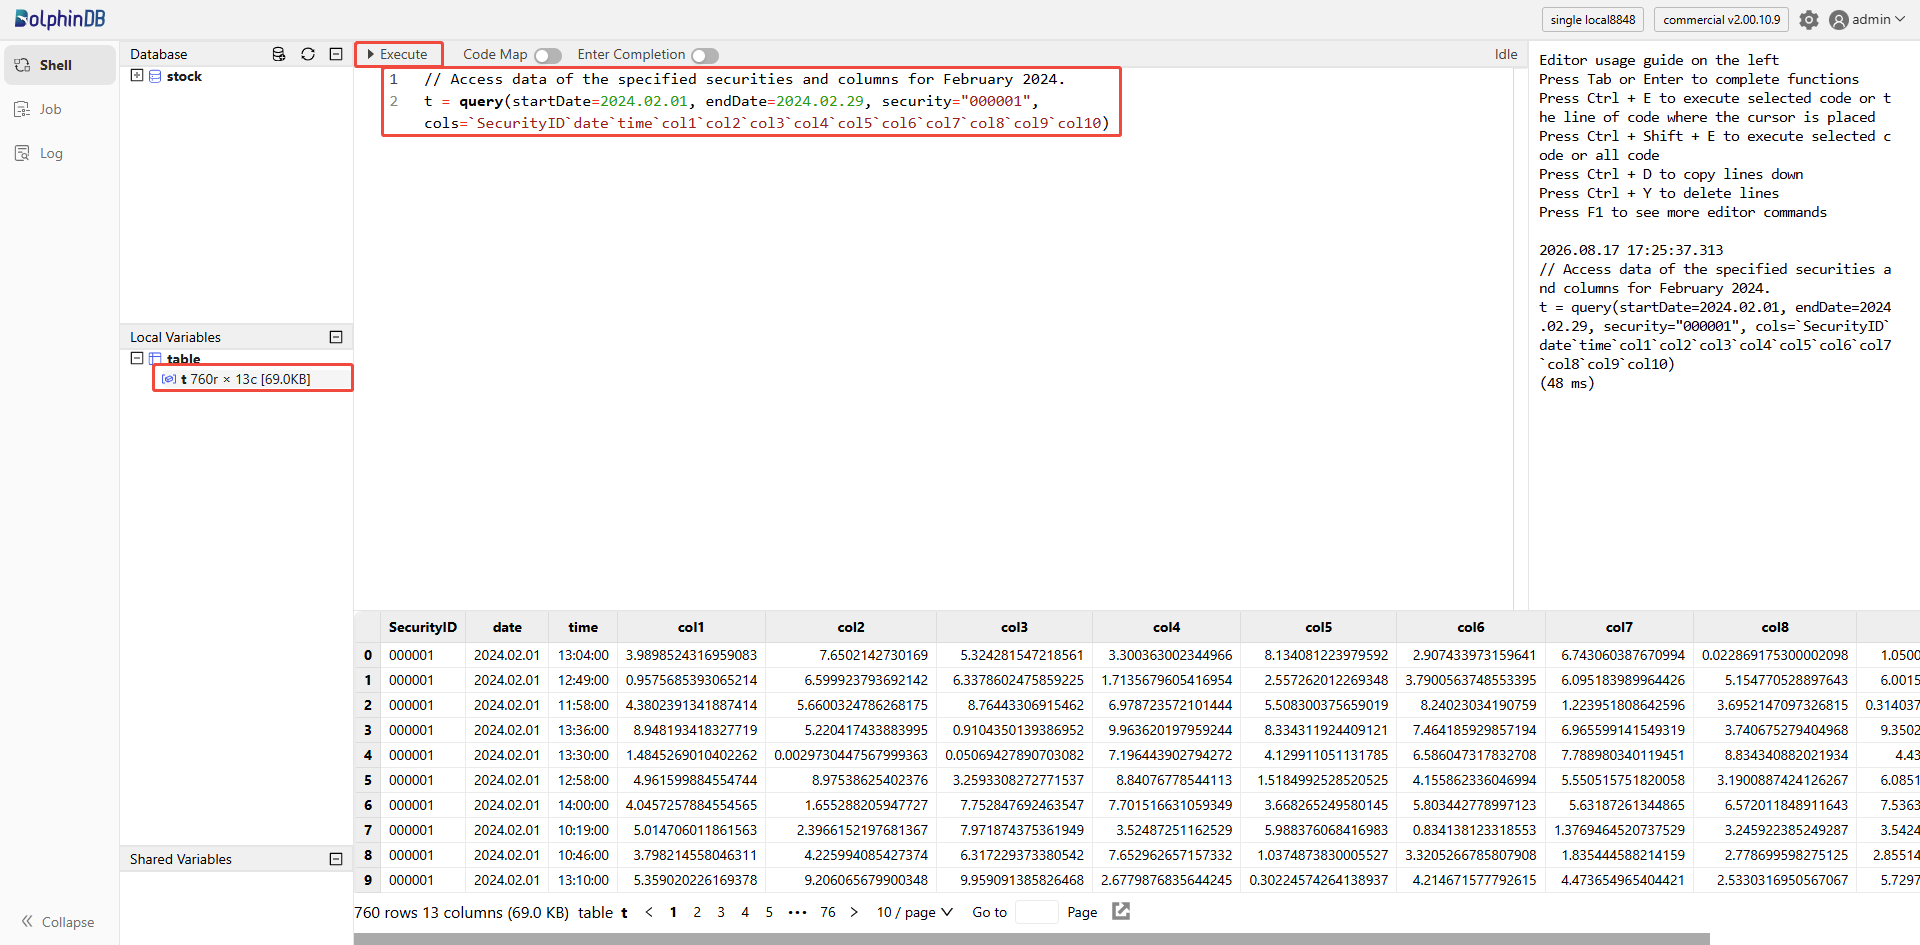Click editor line 1 comment text
1920x945 pixels.
click(745, 79)
